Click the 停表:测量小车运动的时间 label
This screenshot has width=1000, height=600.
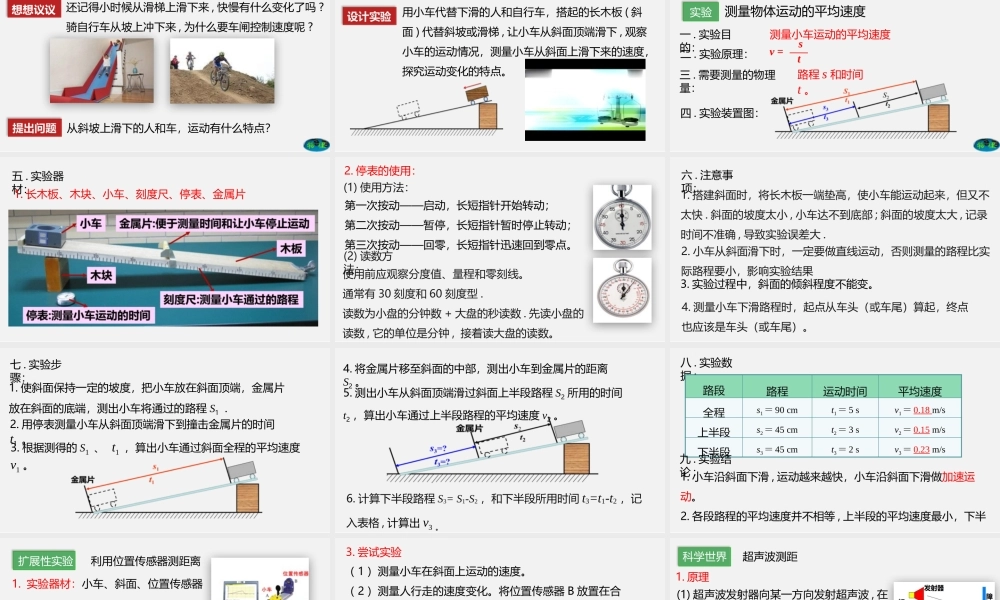(x=88, y=315)
